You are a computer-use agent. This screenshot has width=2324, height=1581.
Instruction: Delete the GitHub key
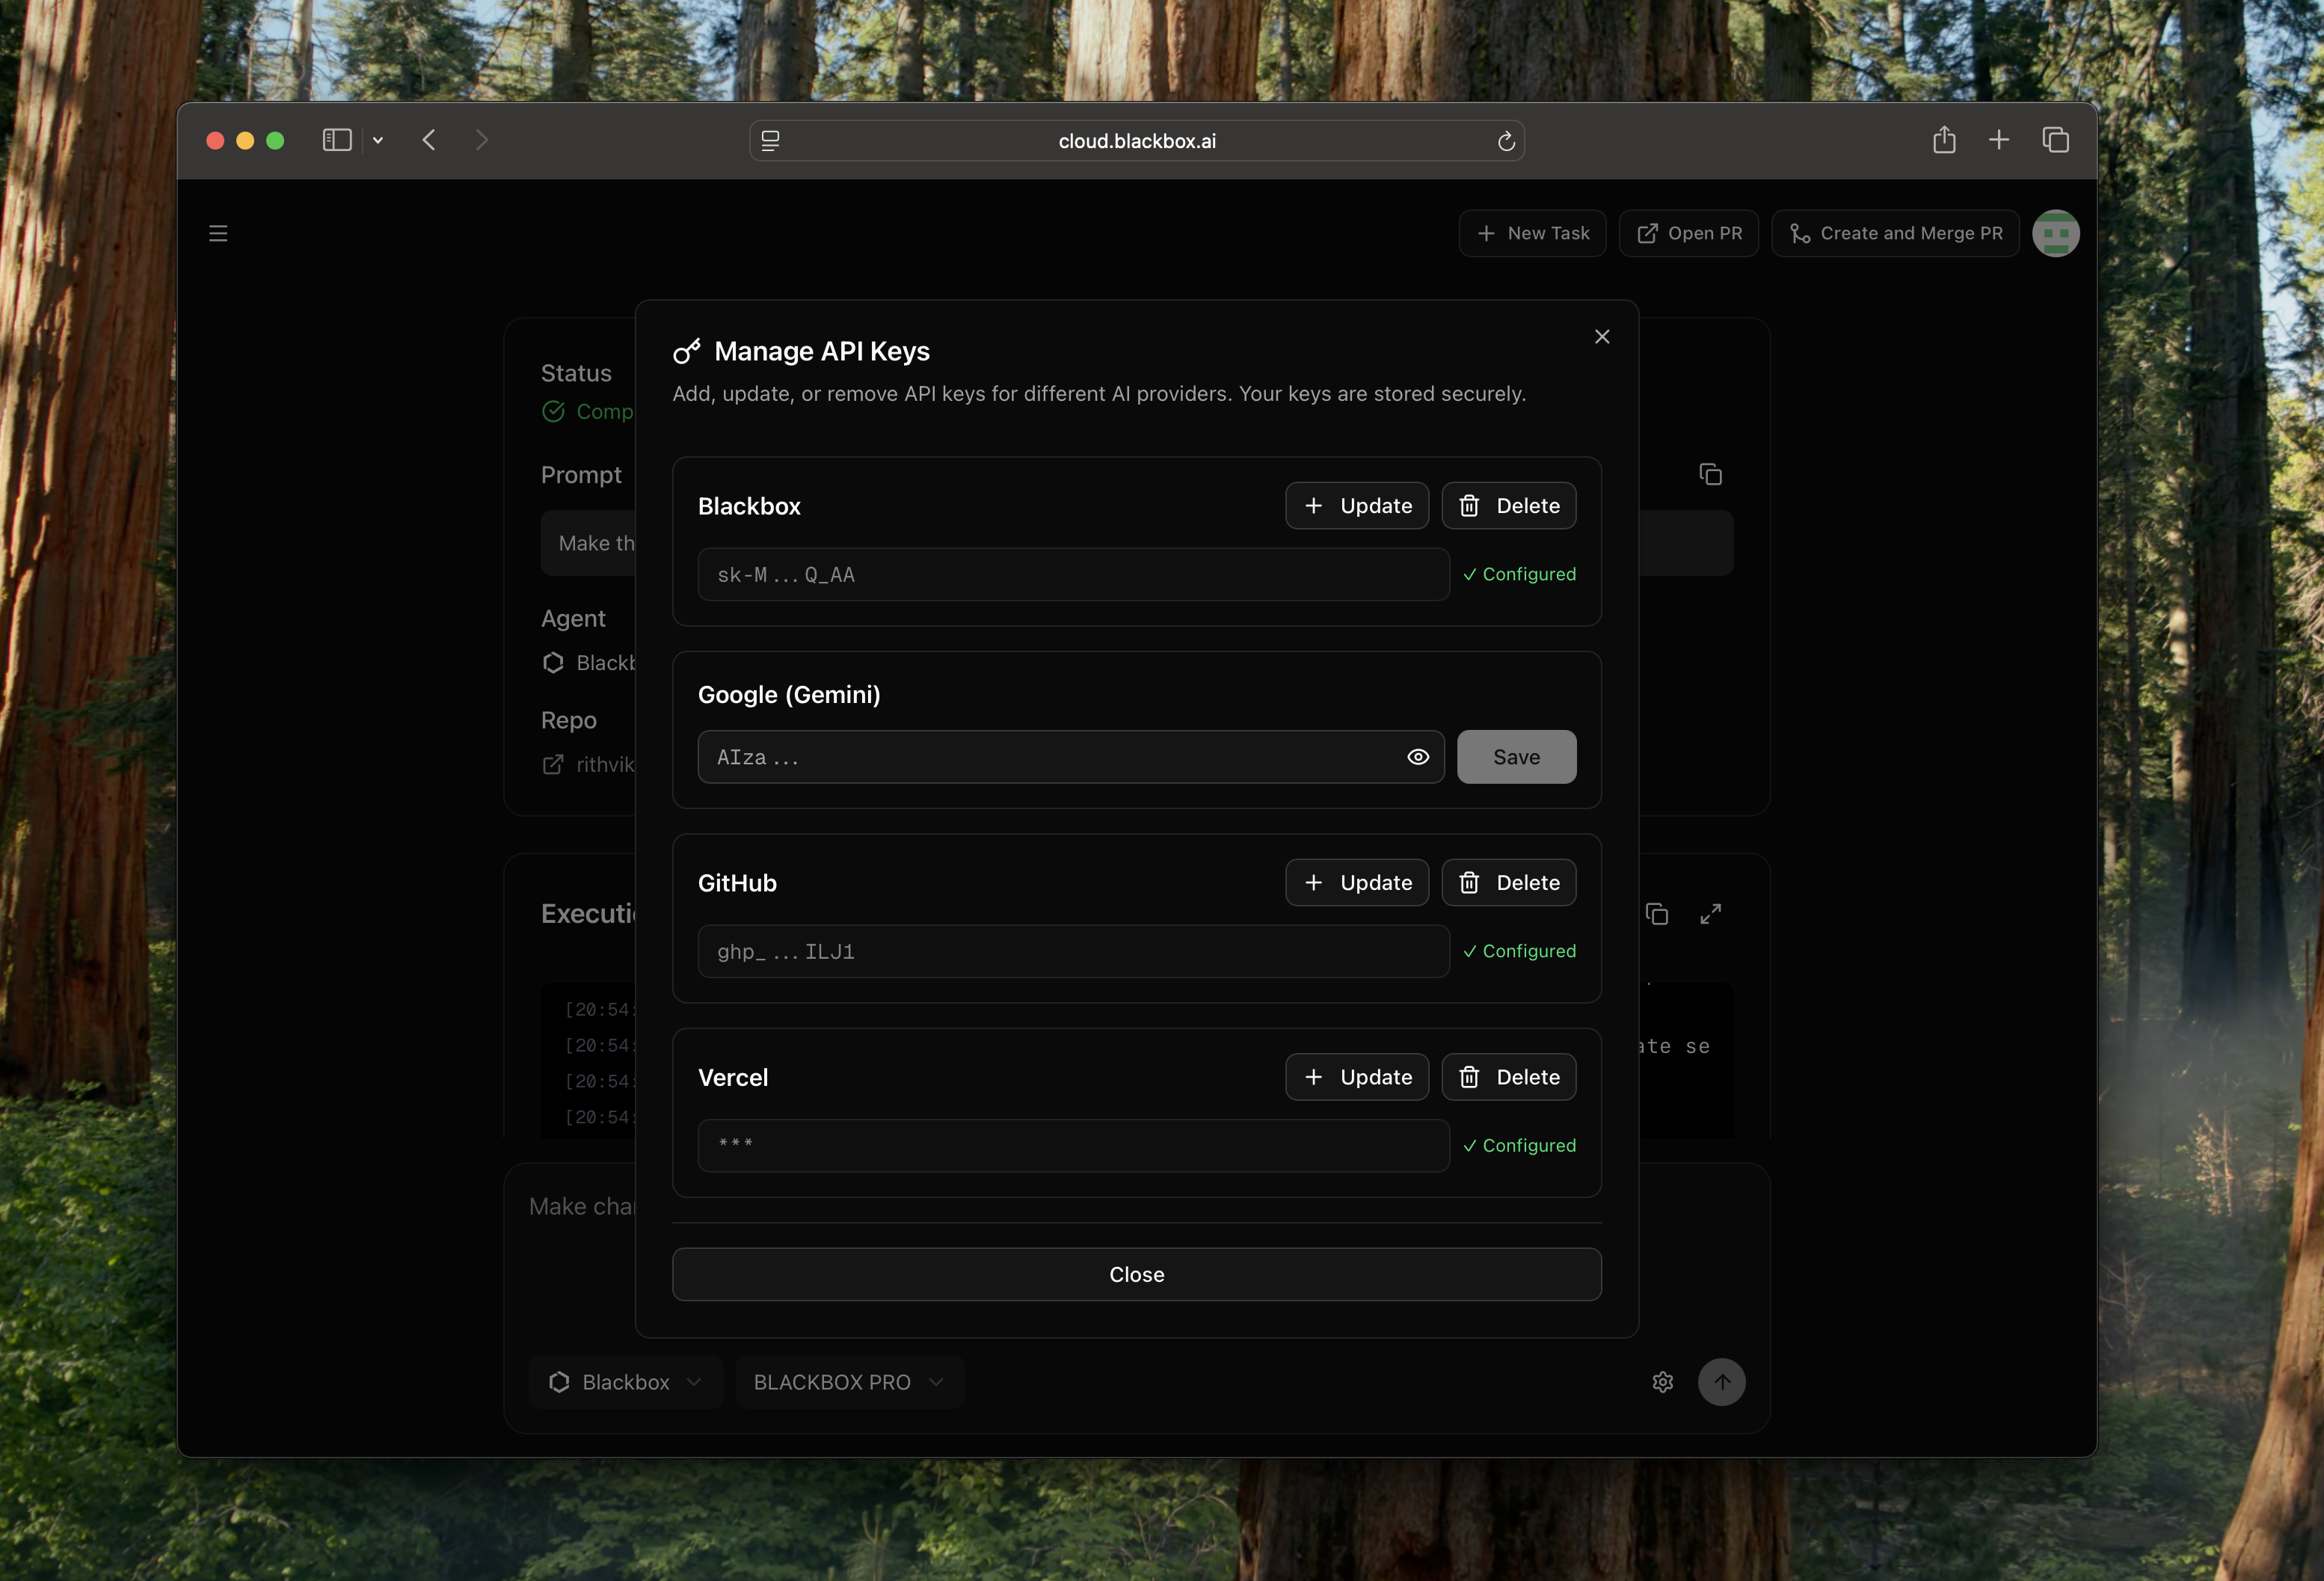pyautogui.click(x=1509, y=882)
